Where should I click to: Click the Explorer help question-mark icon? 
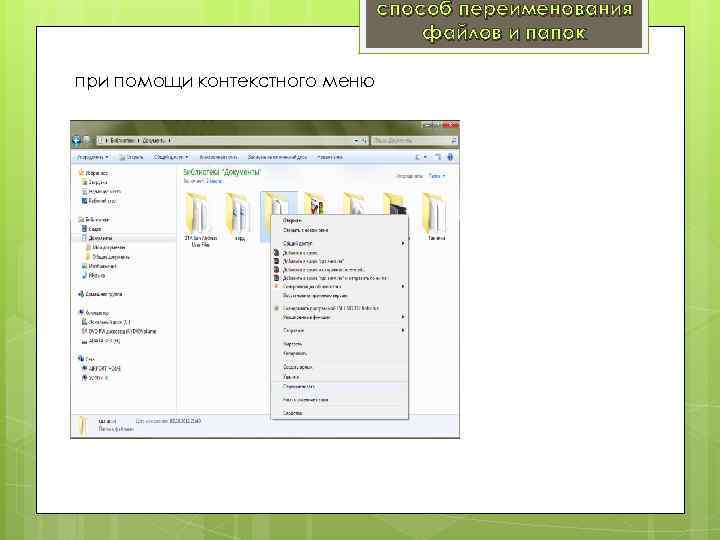(x=450, y=157)
